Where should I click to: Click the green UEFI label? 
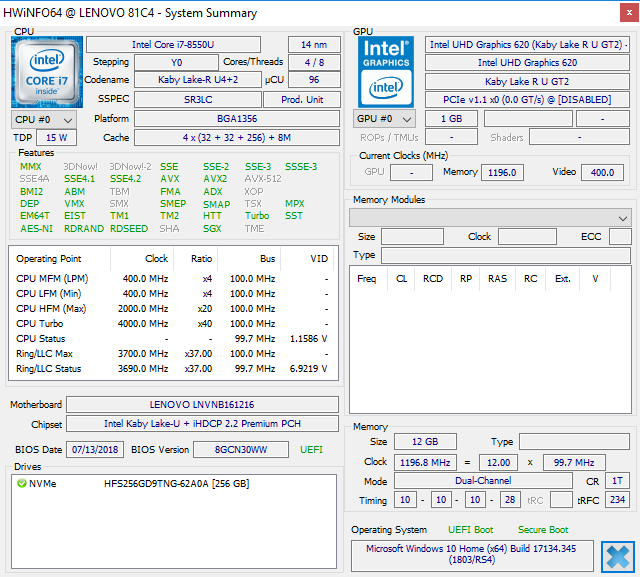coord(311,450)
